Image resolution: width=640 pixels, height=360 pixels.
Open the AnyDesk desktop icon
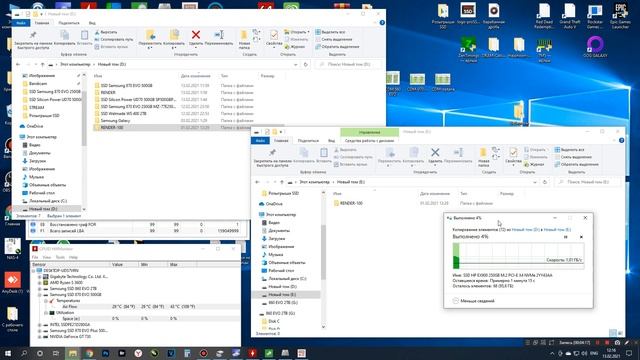click(12, 283)
